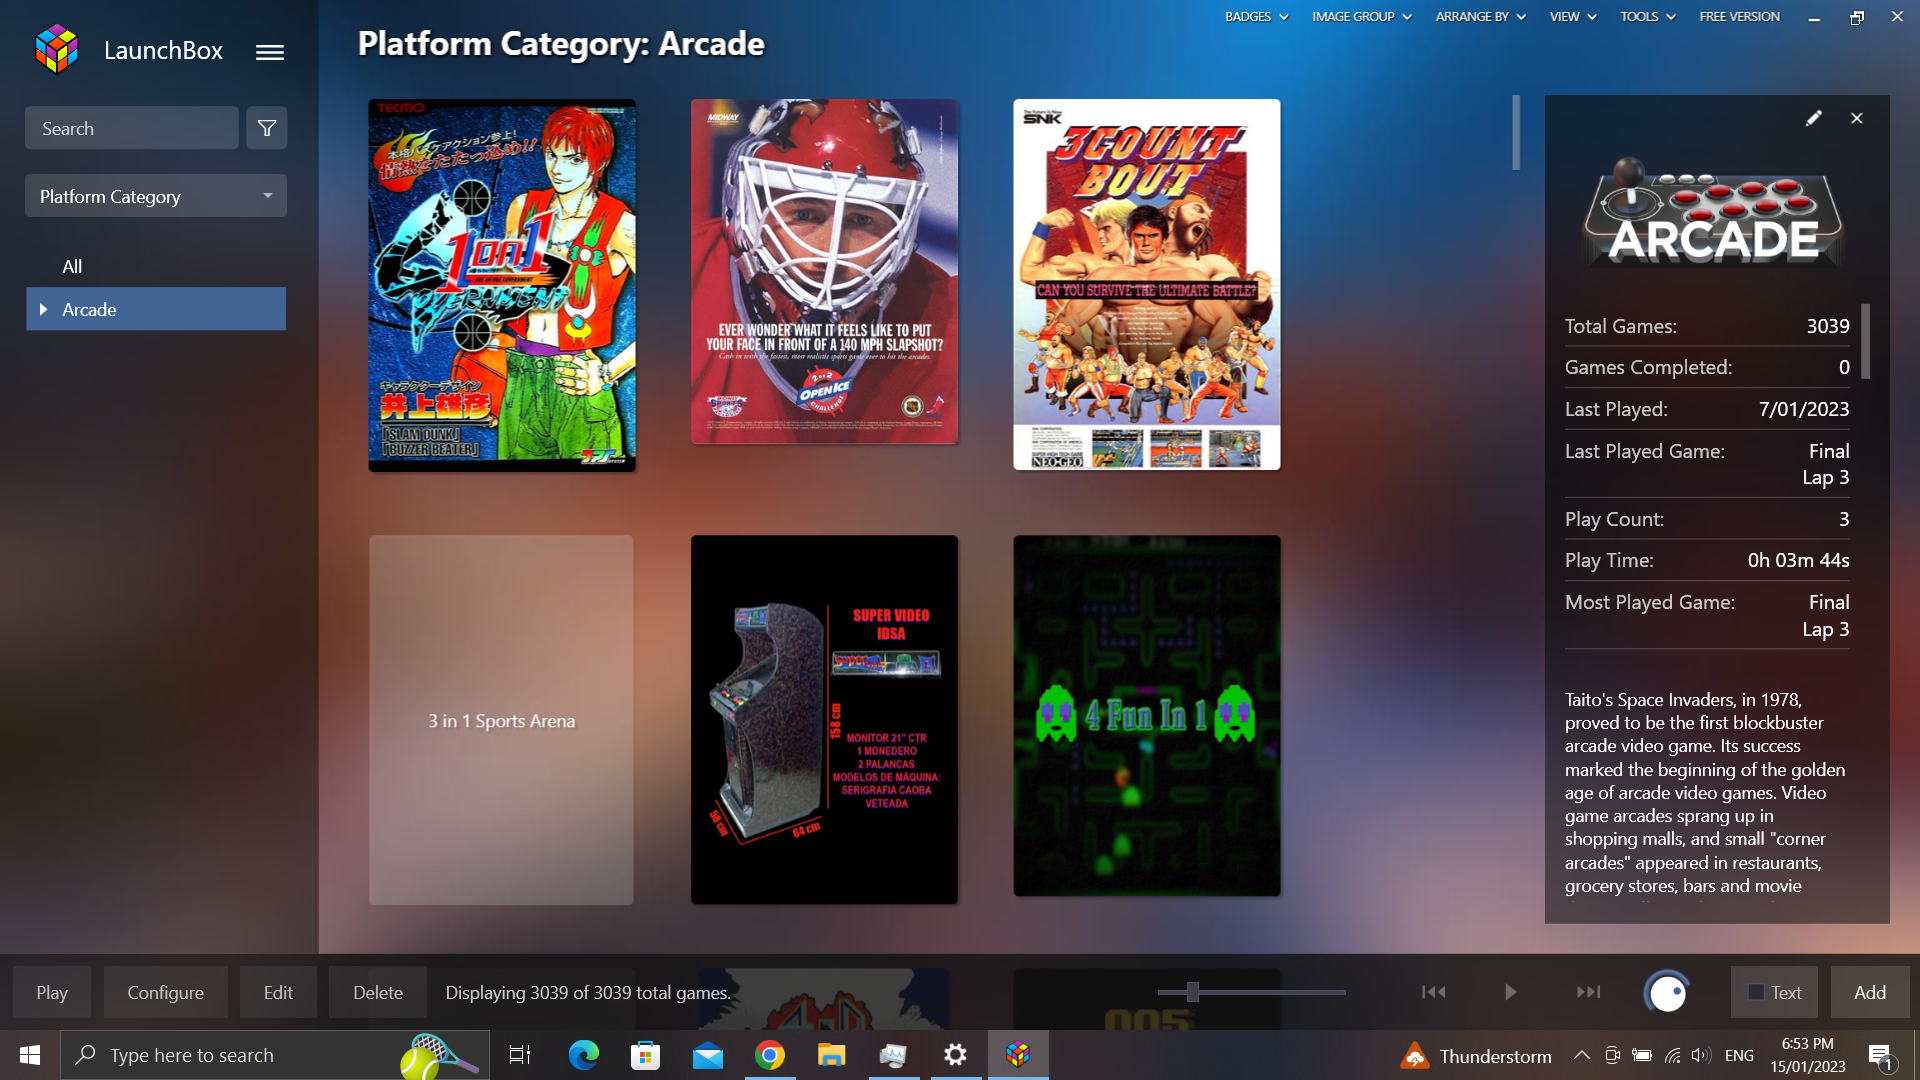Screen dimensions: 1920x1080
Task: Open the Arrange By menu
Action: coord(1480,16)
